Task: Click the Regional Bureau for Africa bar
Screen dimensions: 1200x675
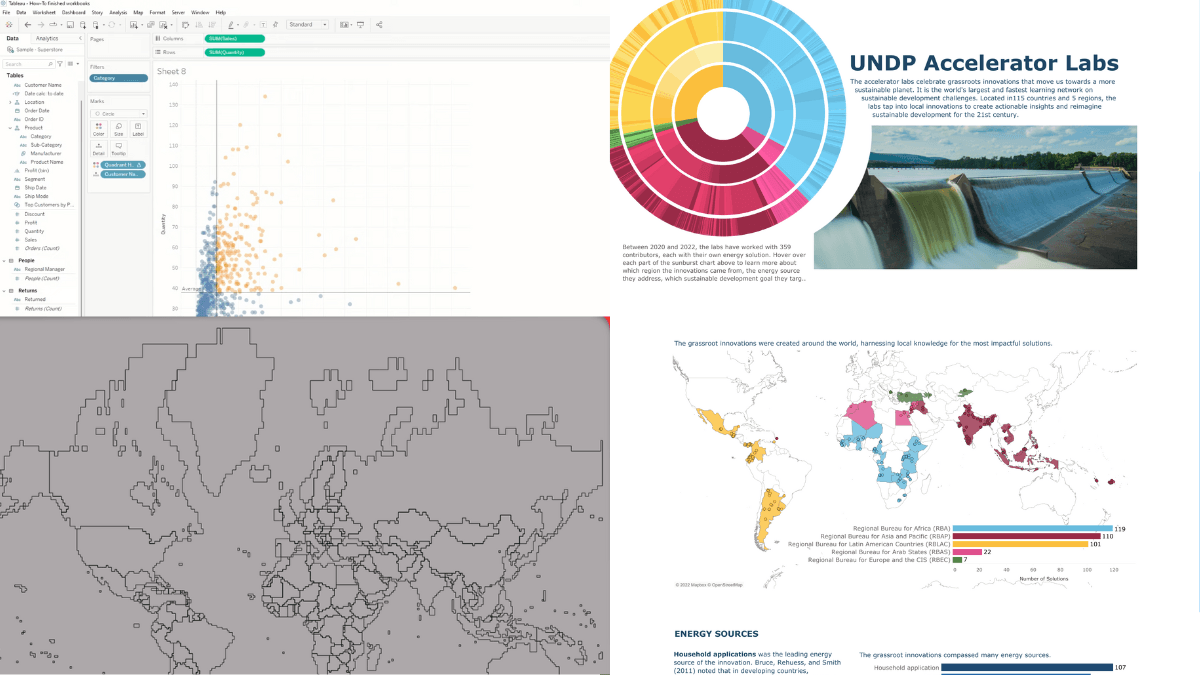Action: (1032, 527)
